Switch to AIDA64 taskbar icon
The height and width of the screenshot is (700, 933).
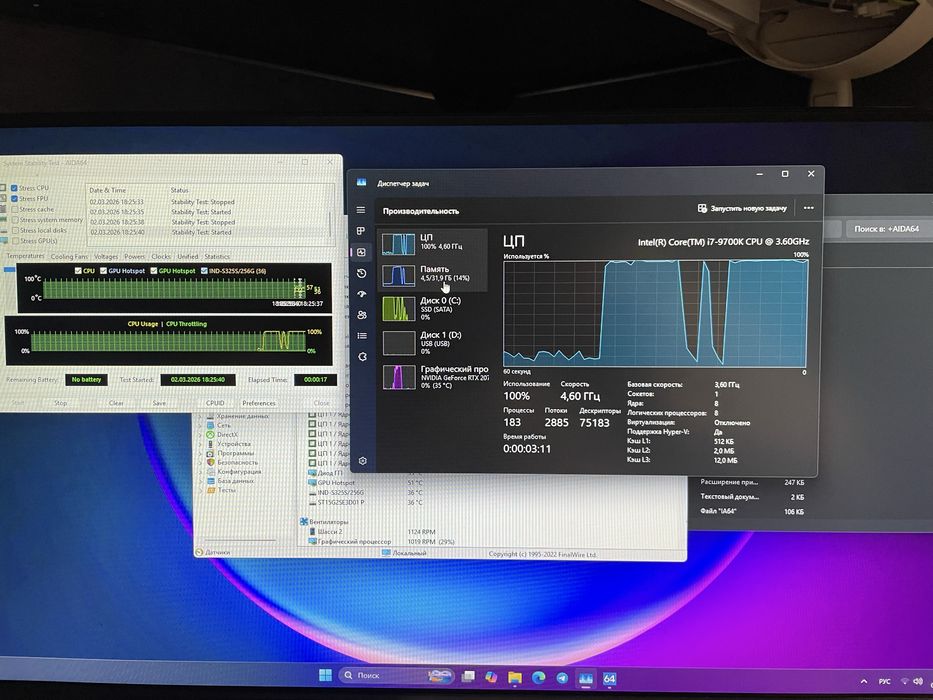coord(609,679)
